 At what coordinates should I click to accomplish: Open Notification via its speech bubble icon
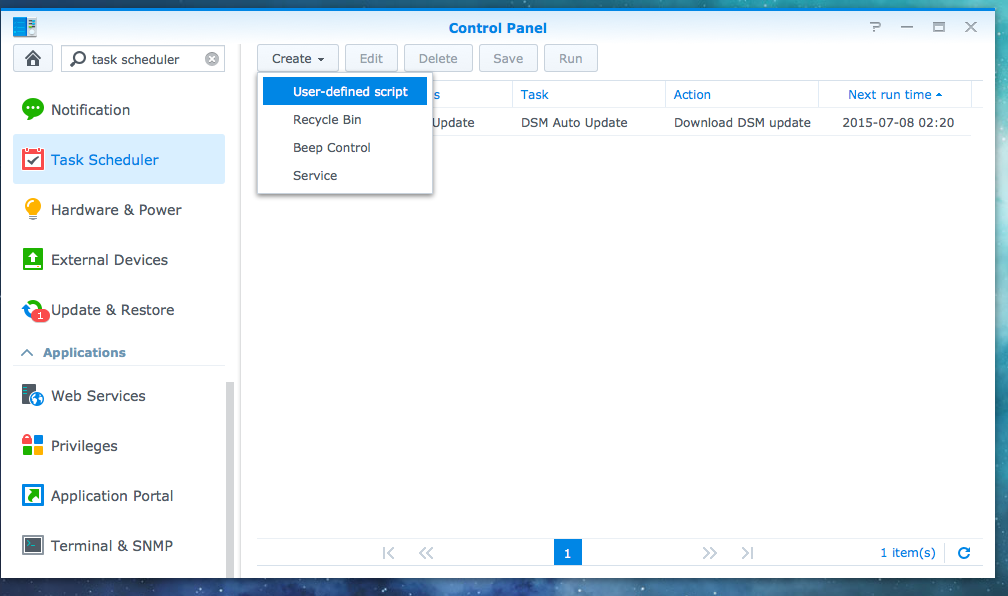tap(33, 109)
